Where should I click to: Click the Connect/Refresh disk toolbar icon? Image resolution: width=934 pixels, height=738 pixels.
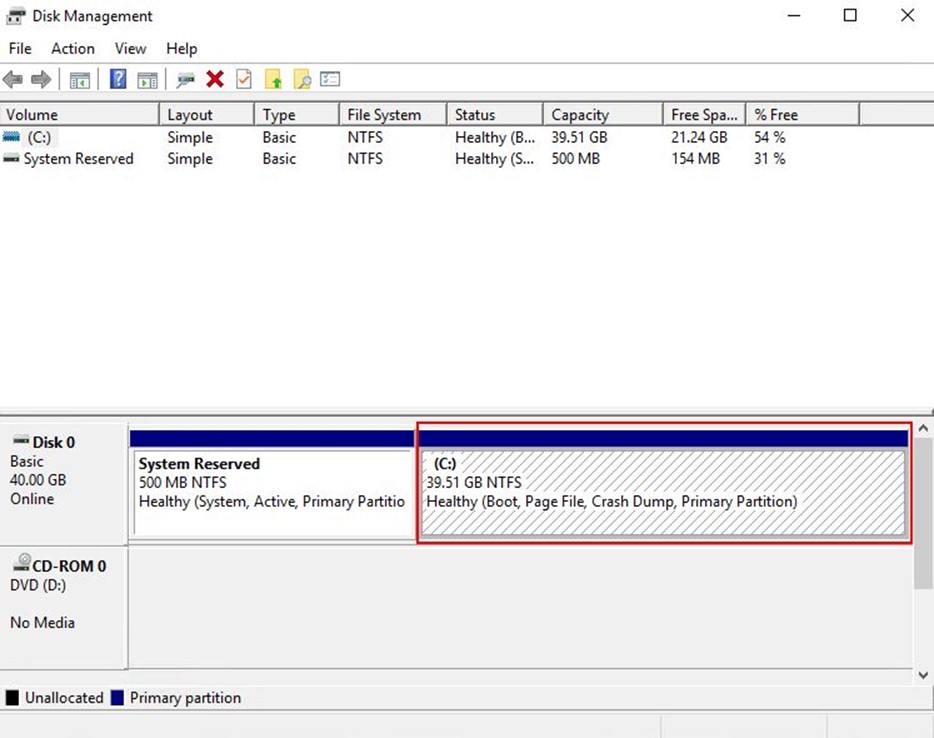pyautogui.click(x=185, y=79)
